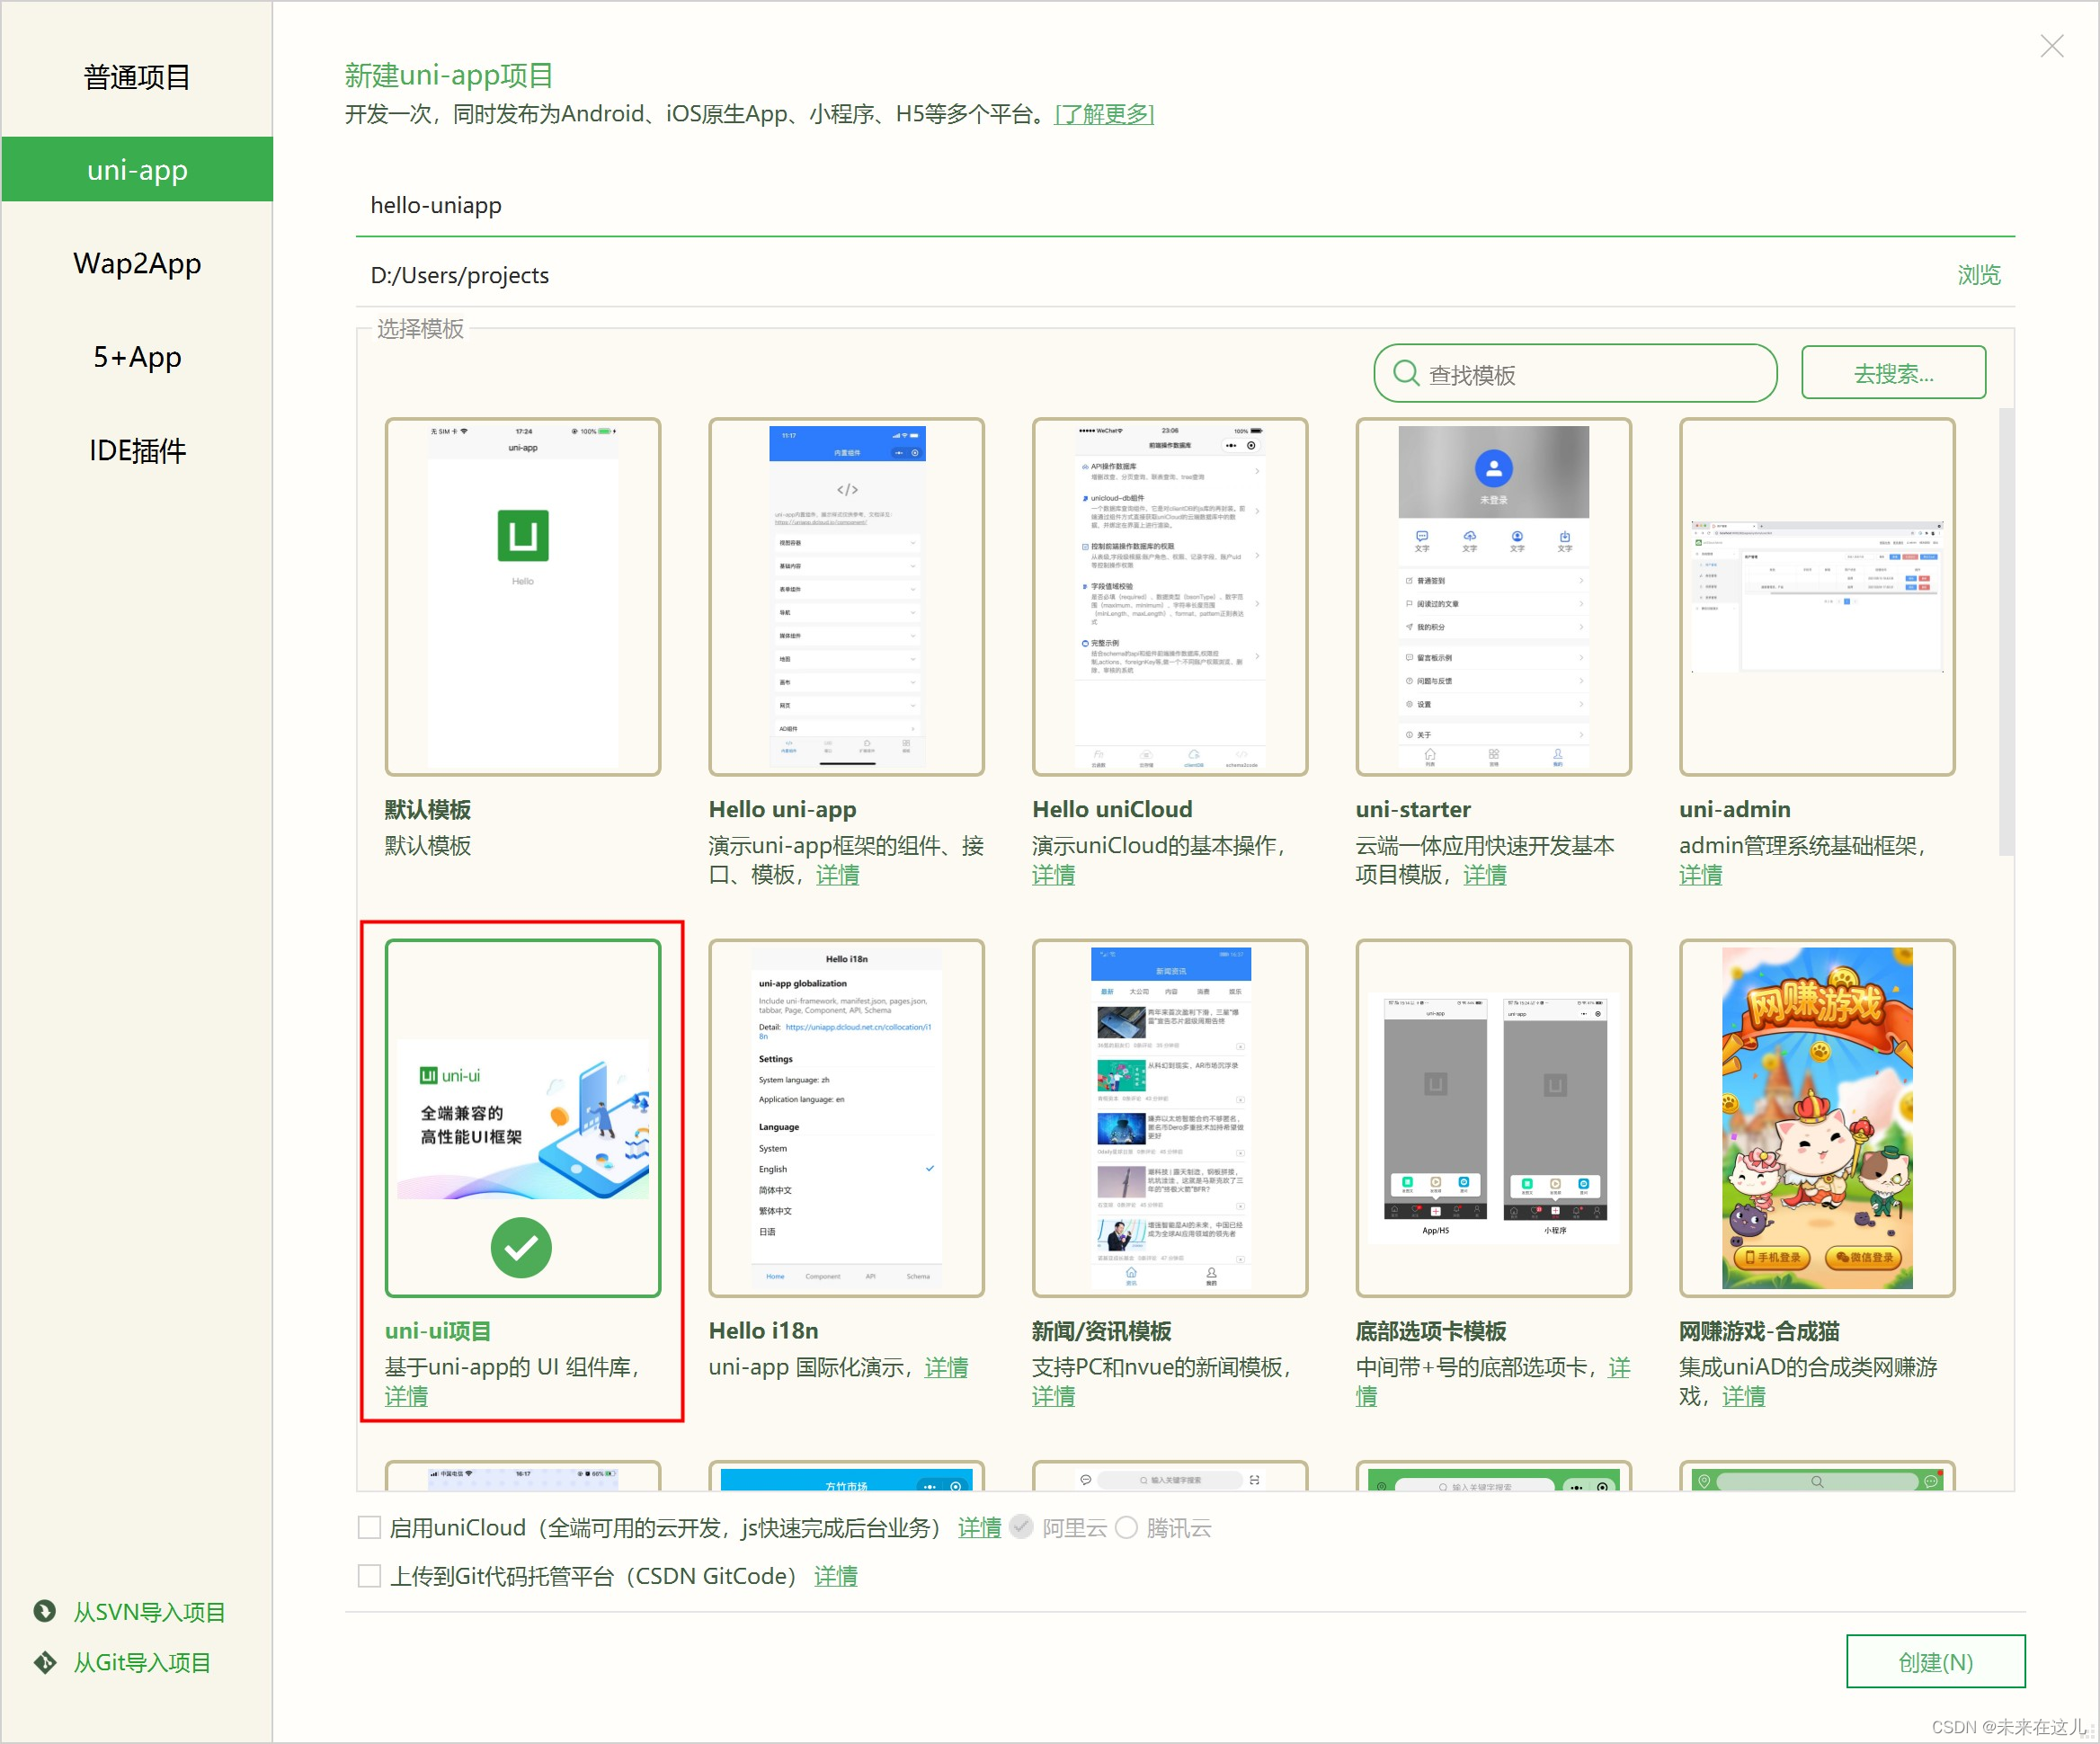Click the Git import icon

point(45,1662)
